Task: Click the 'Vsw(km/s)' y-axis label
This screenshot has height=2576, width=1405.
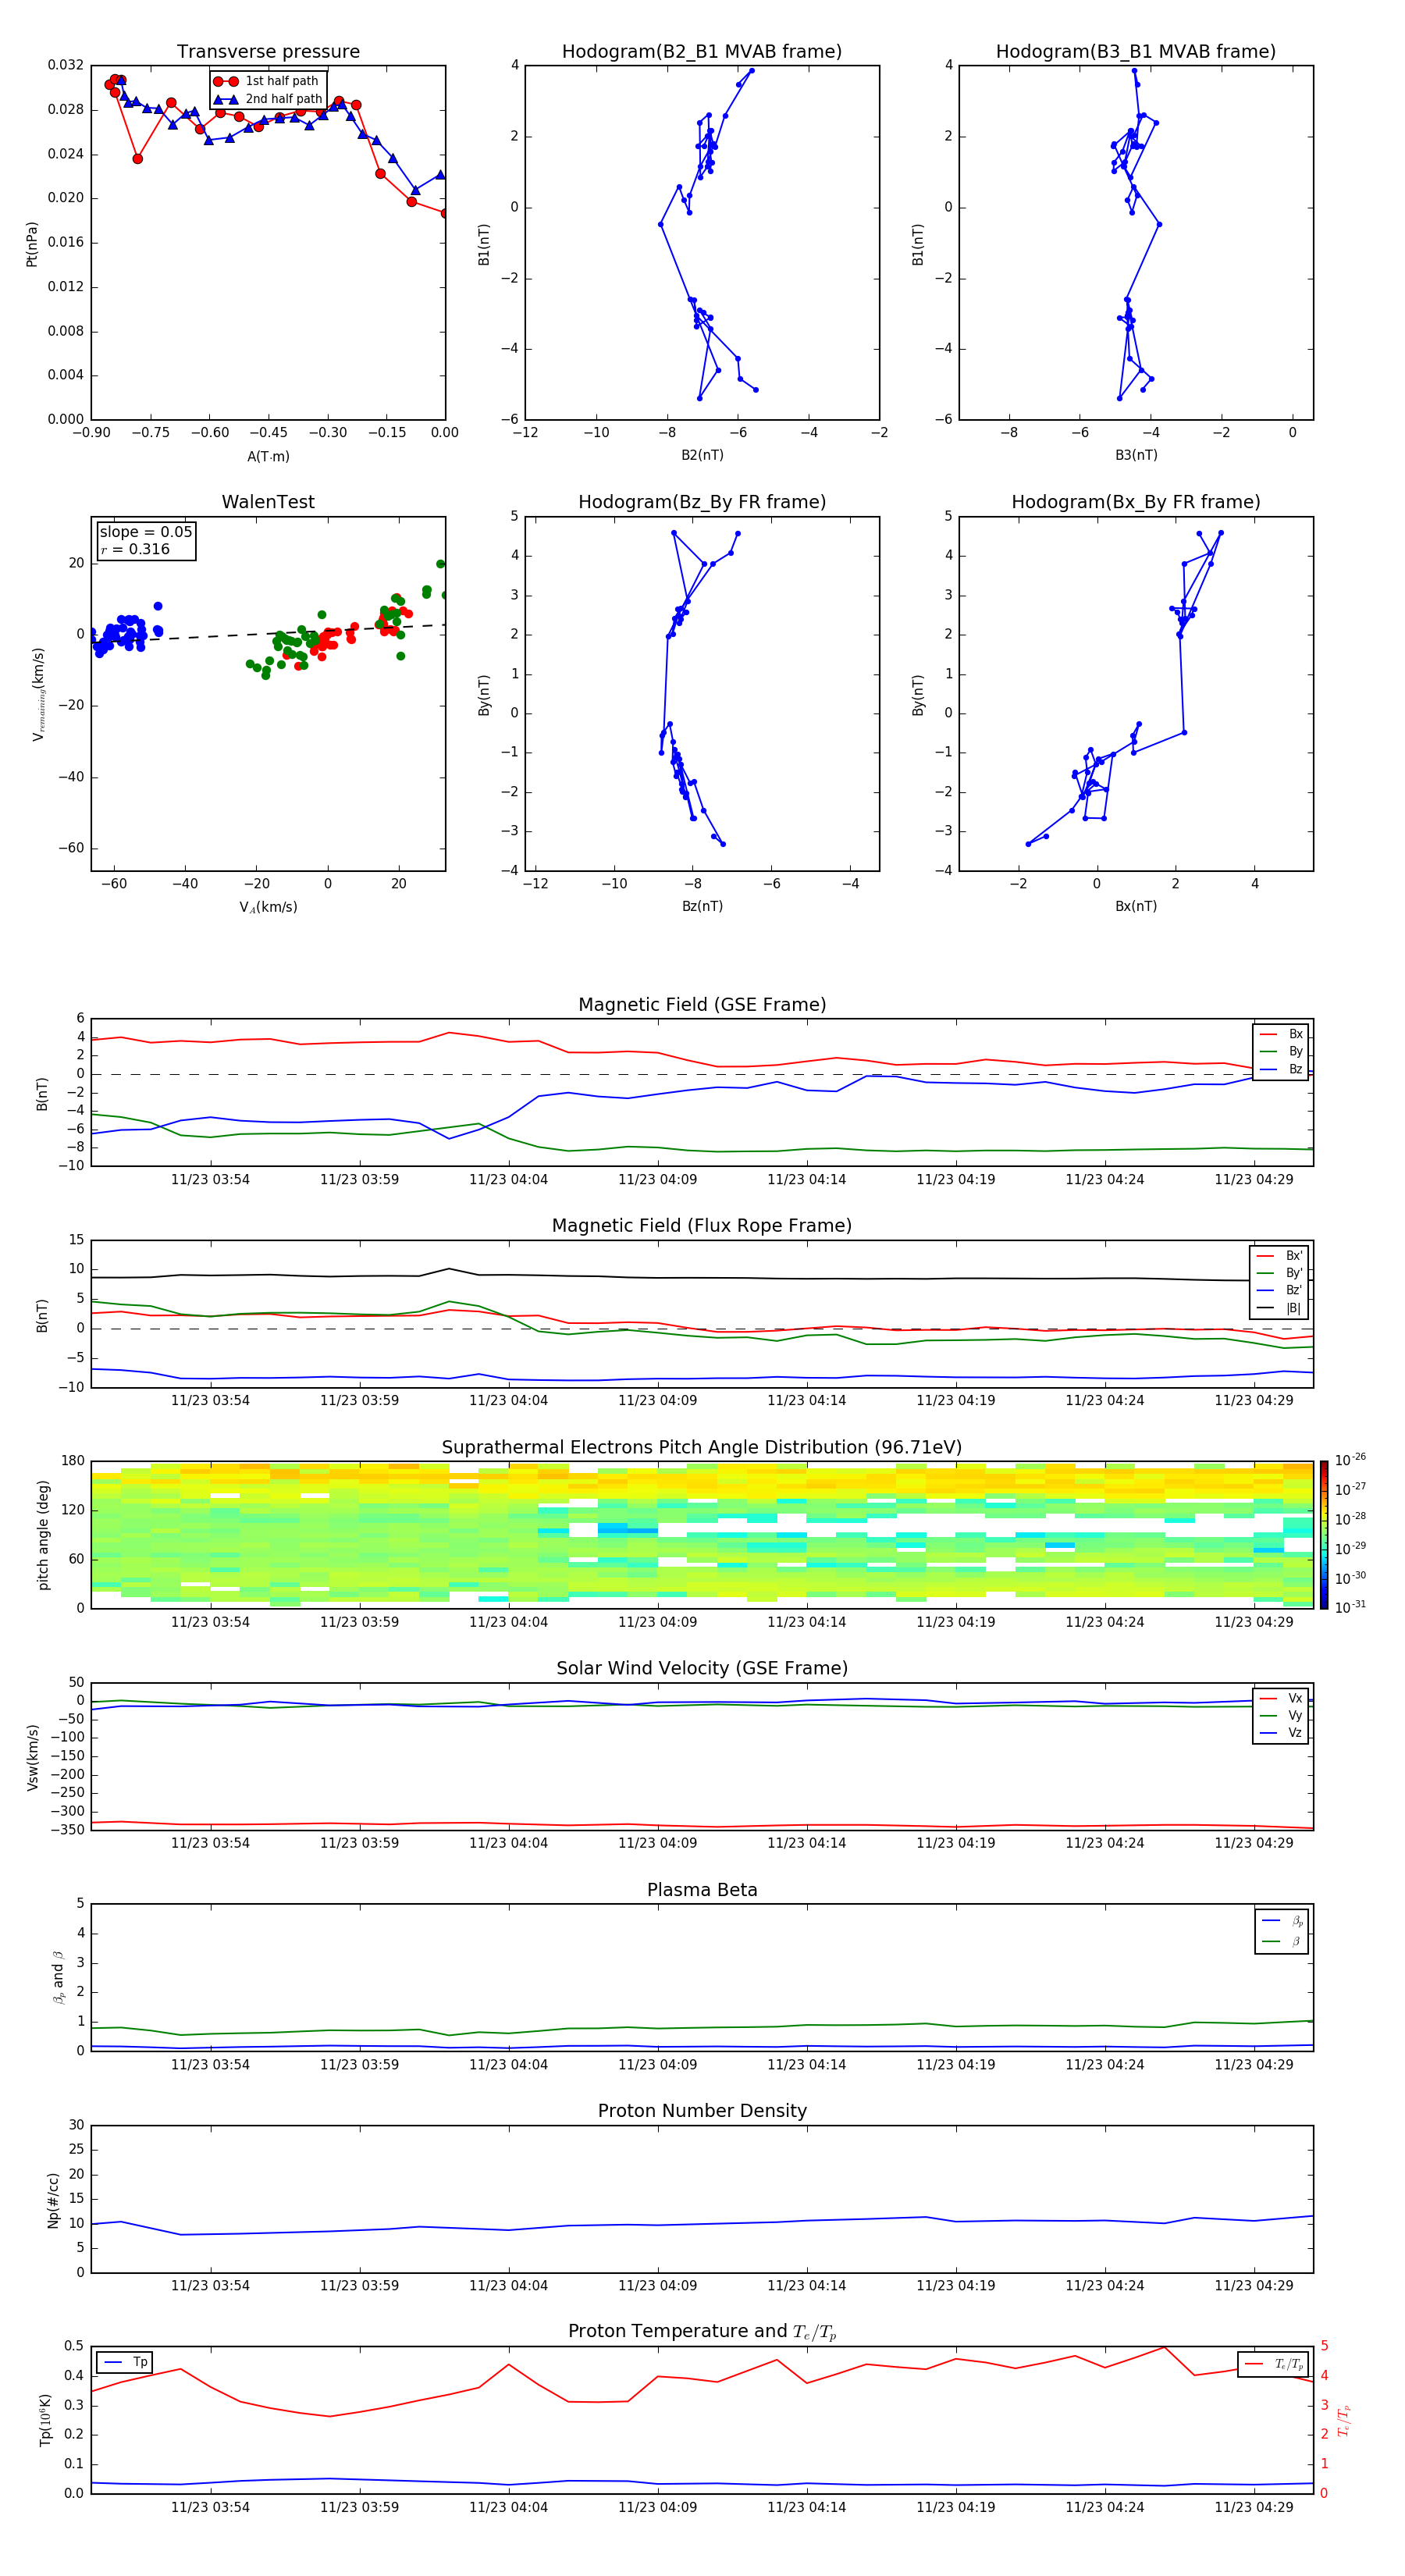Action: 33,1757
